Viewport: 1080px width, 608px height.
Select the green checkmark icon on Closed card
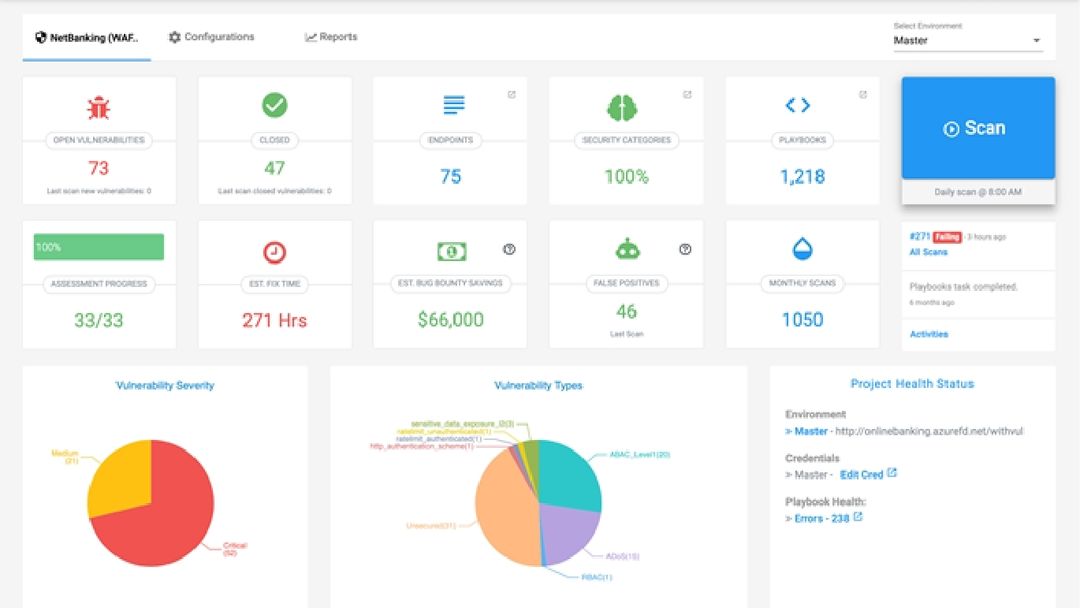tap(274, 105)
